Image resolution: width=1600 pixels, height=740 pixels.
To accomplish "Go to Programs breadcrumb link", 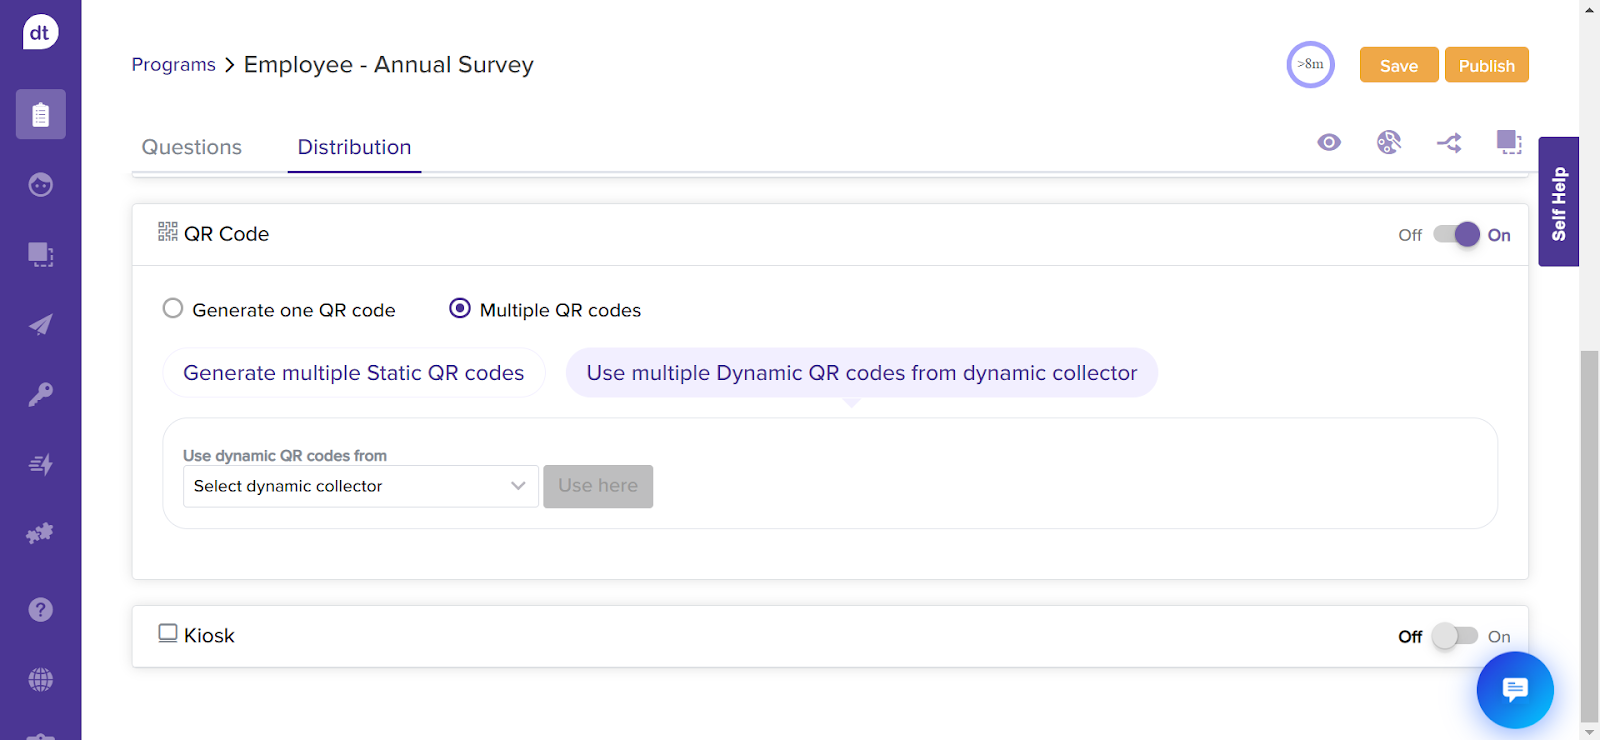I will click(x=174, y=65).
